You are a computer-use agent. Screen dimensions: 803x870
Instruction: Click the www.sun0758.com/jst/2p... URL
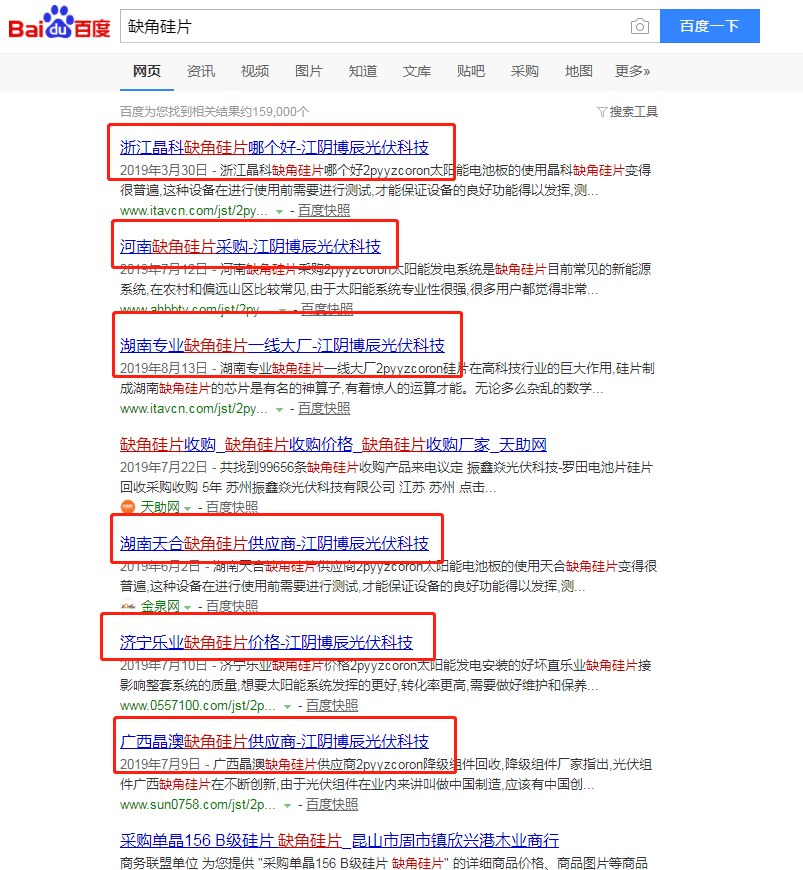tap(198, 805)
